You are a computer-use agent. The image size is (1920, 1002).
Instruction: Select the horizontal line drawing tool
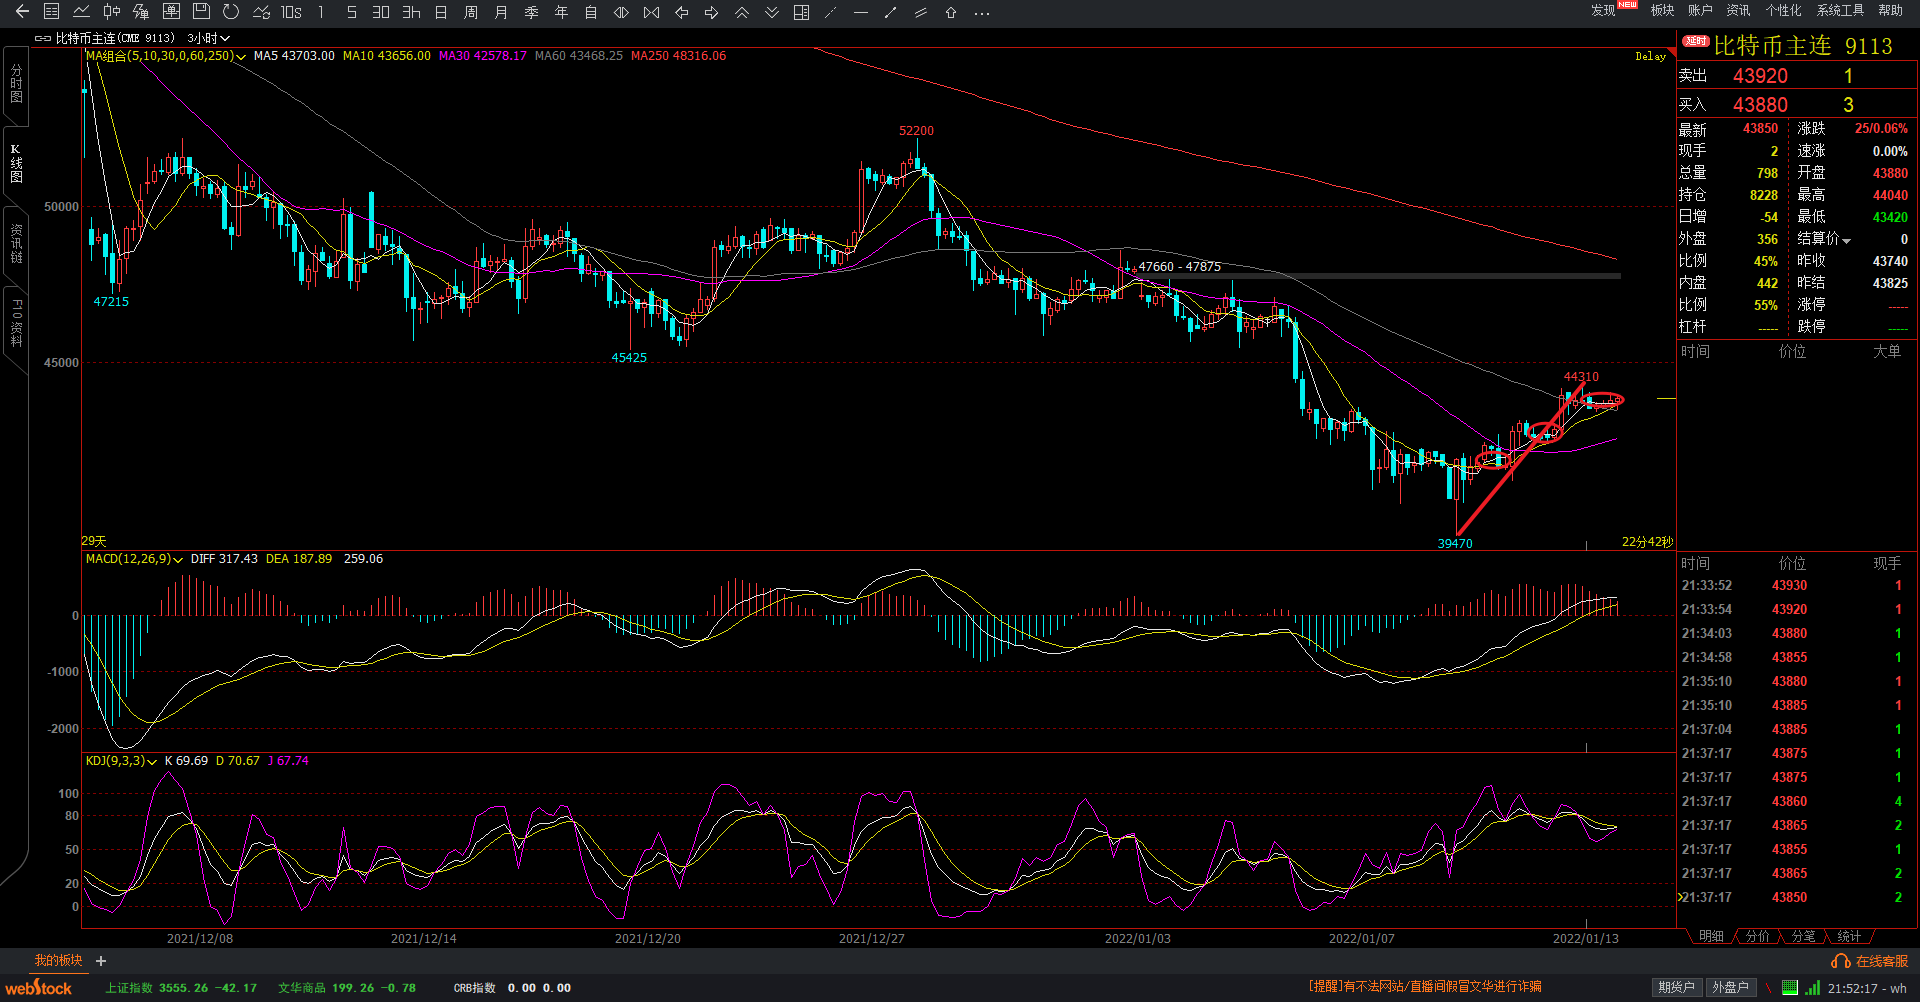coord(861,13)
